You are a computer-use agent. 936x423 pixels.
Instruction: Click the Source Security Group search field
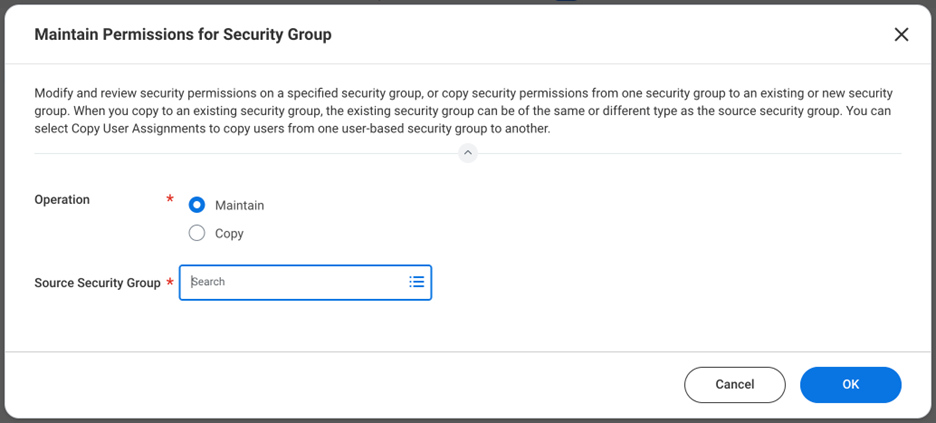pyautogui.click(x=295, y=282)
